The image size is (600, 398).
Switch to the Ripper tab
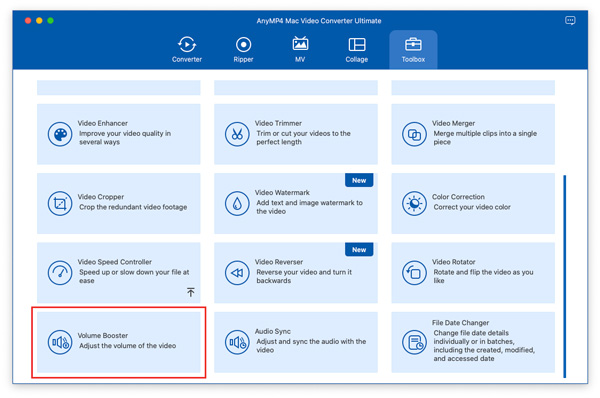(243, 50)
